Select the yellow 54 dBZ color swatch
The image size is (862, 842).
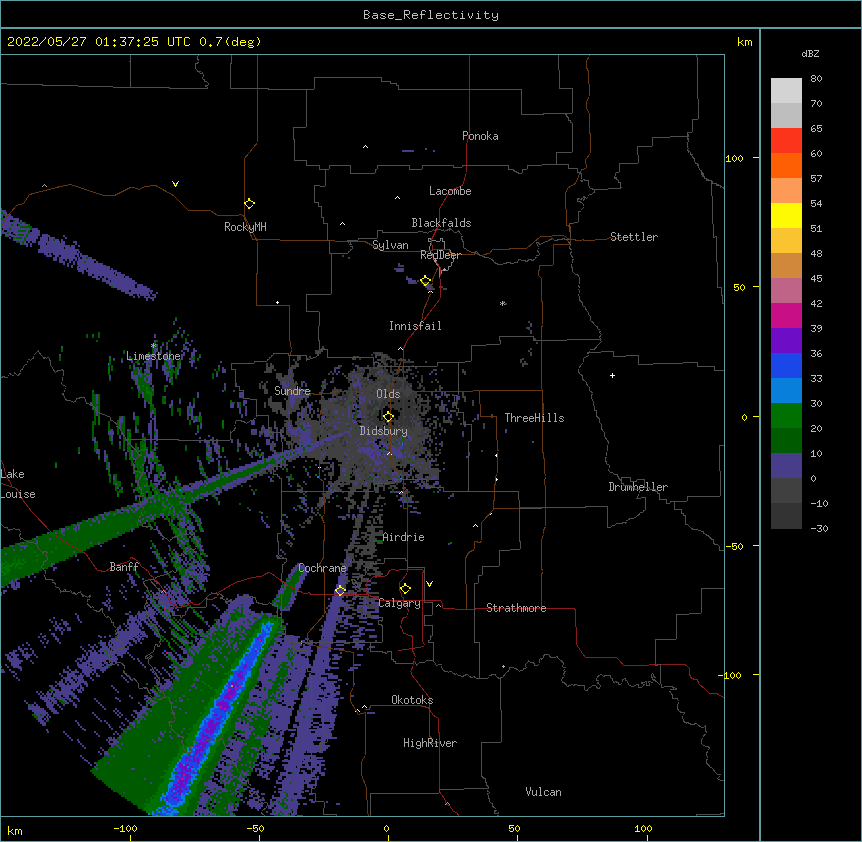click(x=786, y=215)
